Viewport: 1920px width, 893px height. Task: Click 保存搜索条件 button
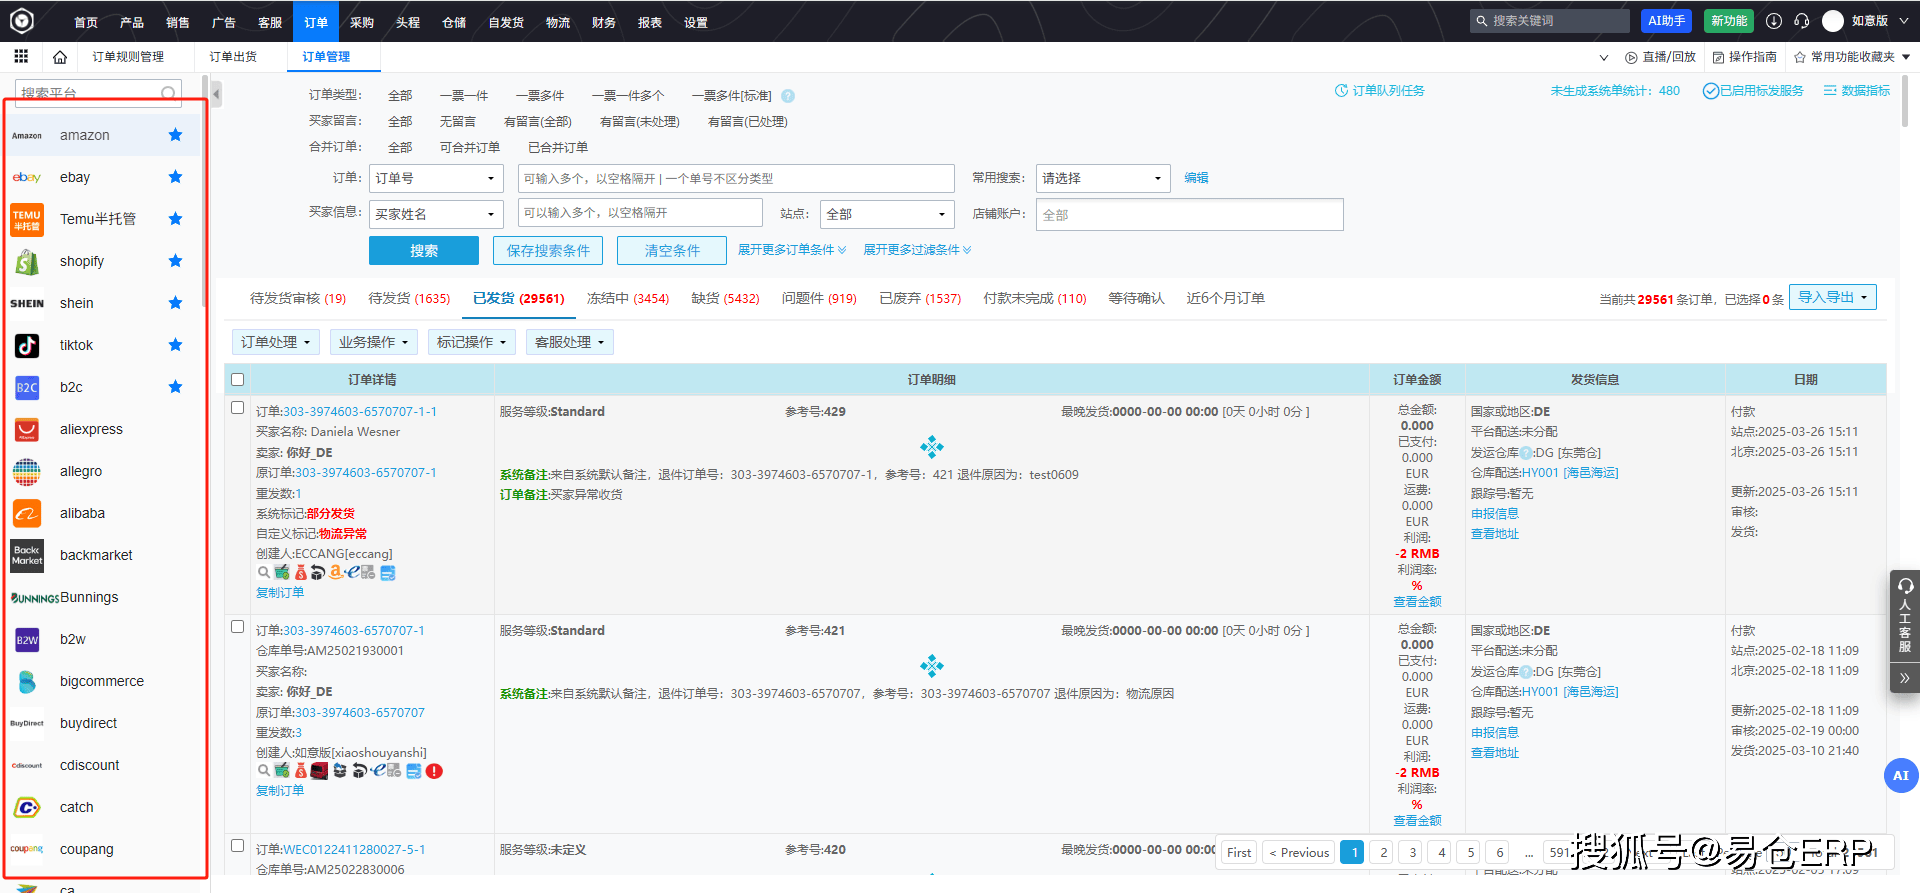[548, 250]
